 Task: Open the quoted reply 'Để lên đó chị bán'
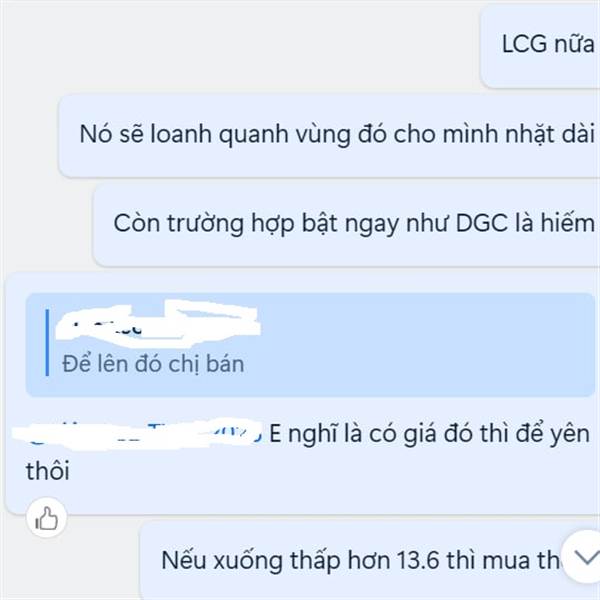(310, 344)
